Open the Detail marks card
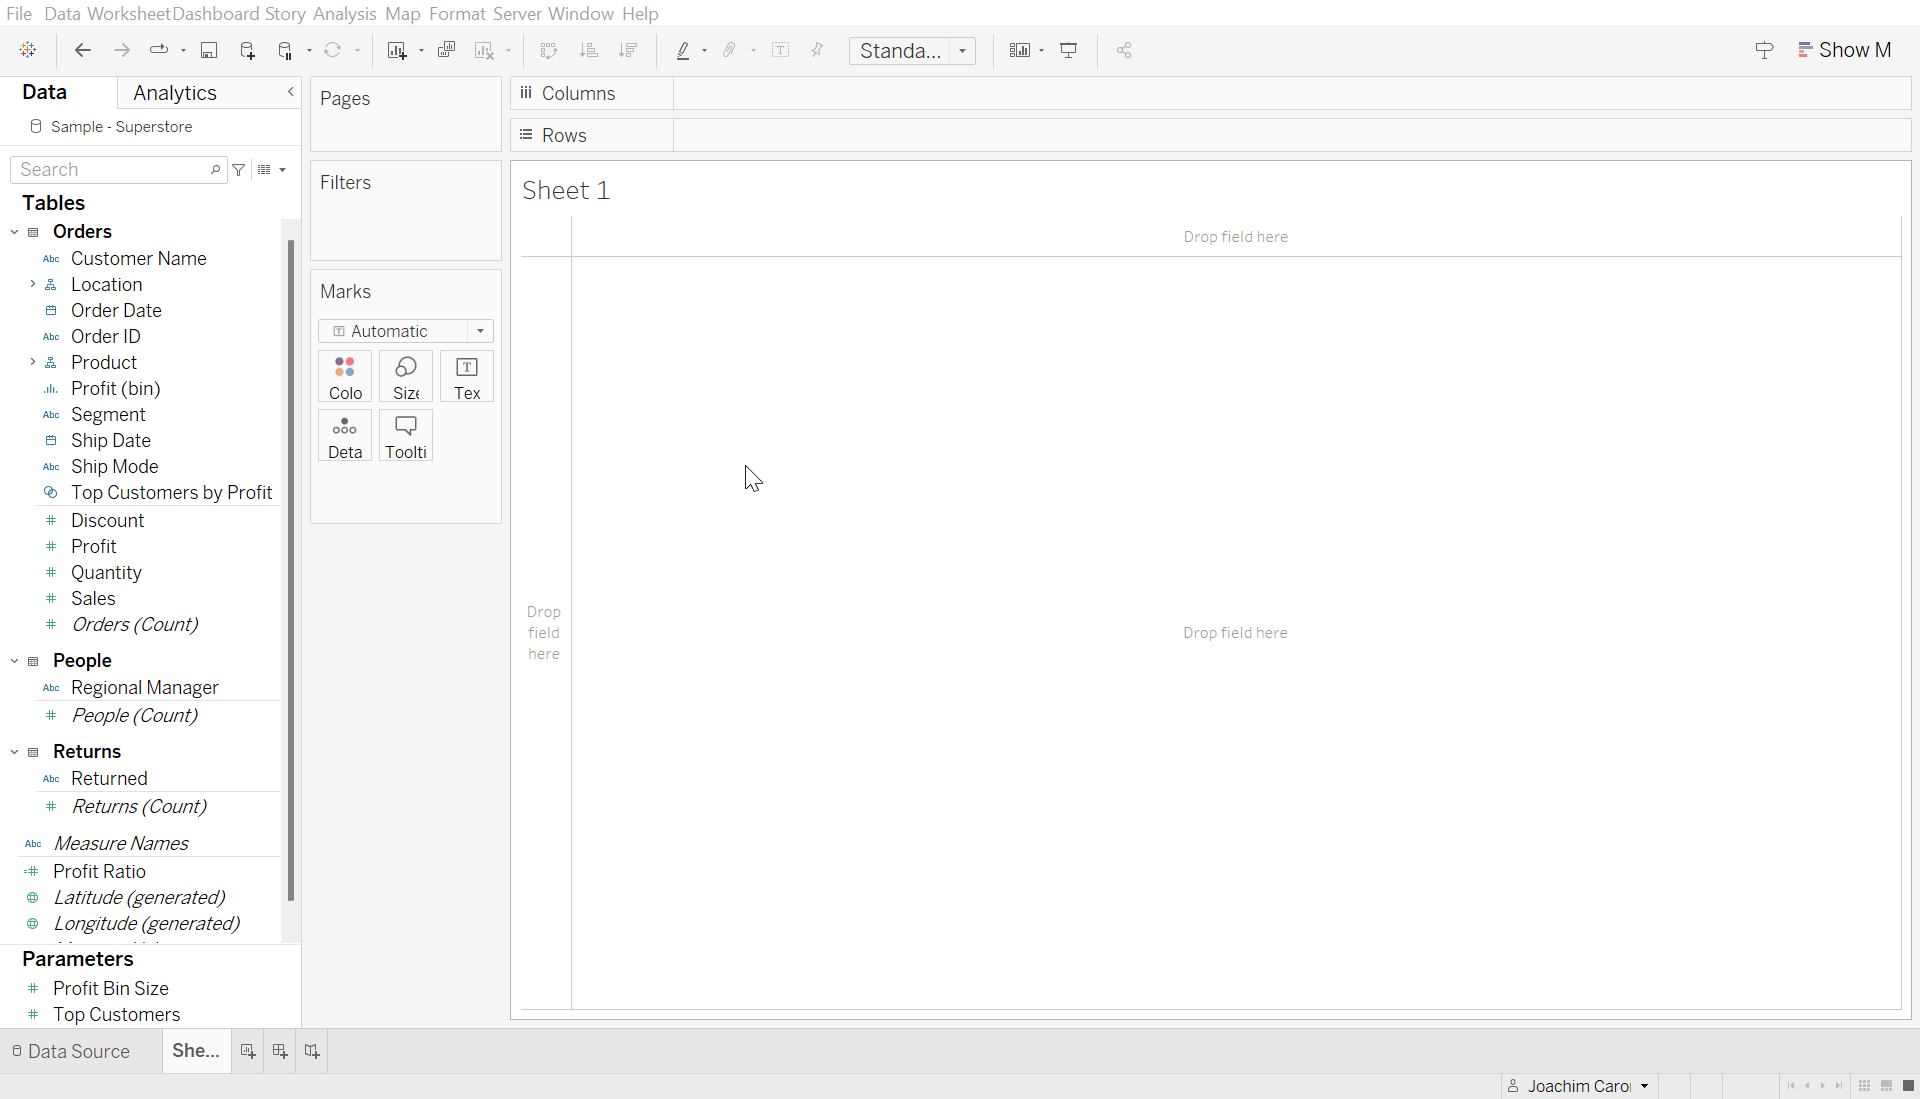1920x1099 pixels. tap(345, 436)
